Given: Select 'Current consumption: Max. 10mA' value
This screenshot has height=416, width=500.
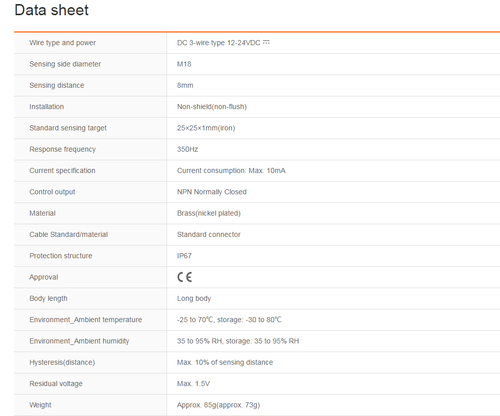Looking at the screenshot, I should [231, 171].
